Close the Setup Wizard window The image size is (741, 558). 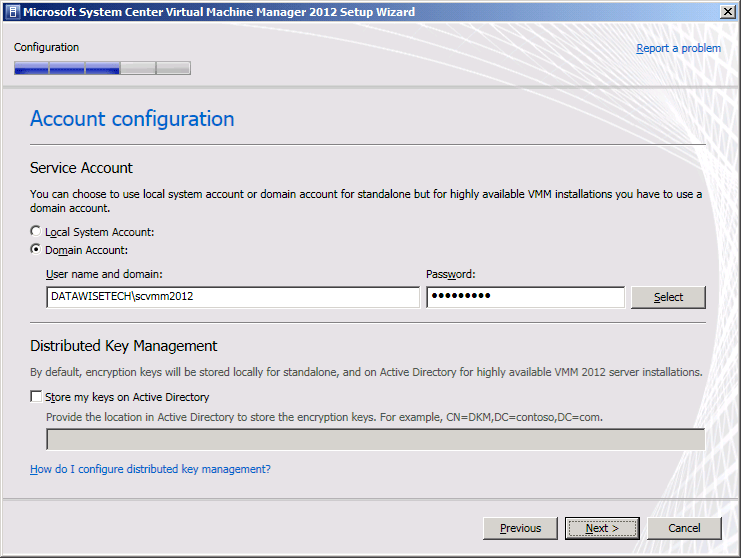[x=727, y=12]
